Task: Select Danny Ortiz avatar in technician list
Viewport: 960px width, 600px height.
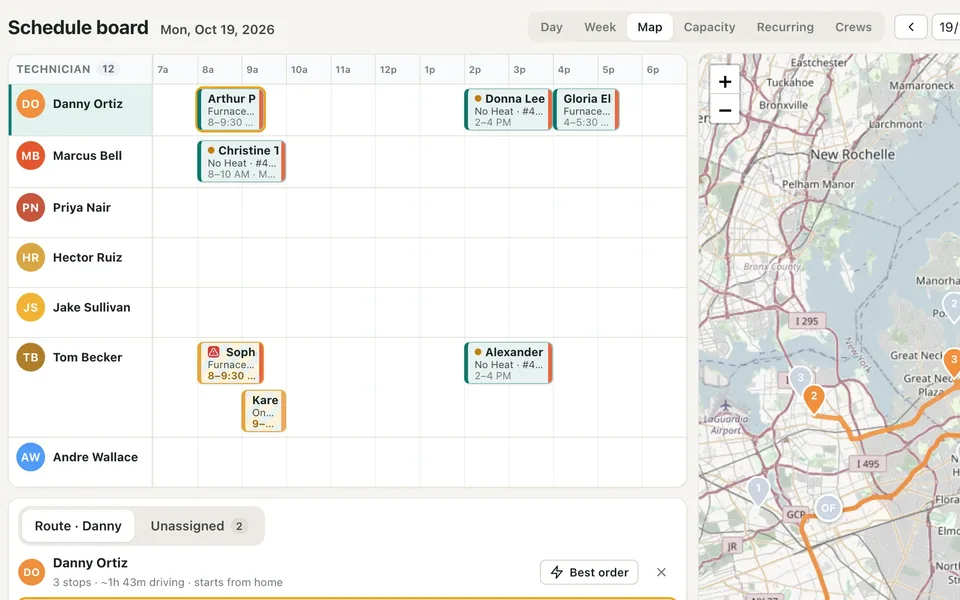Action: click(x=31, y=104)
